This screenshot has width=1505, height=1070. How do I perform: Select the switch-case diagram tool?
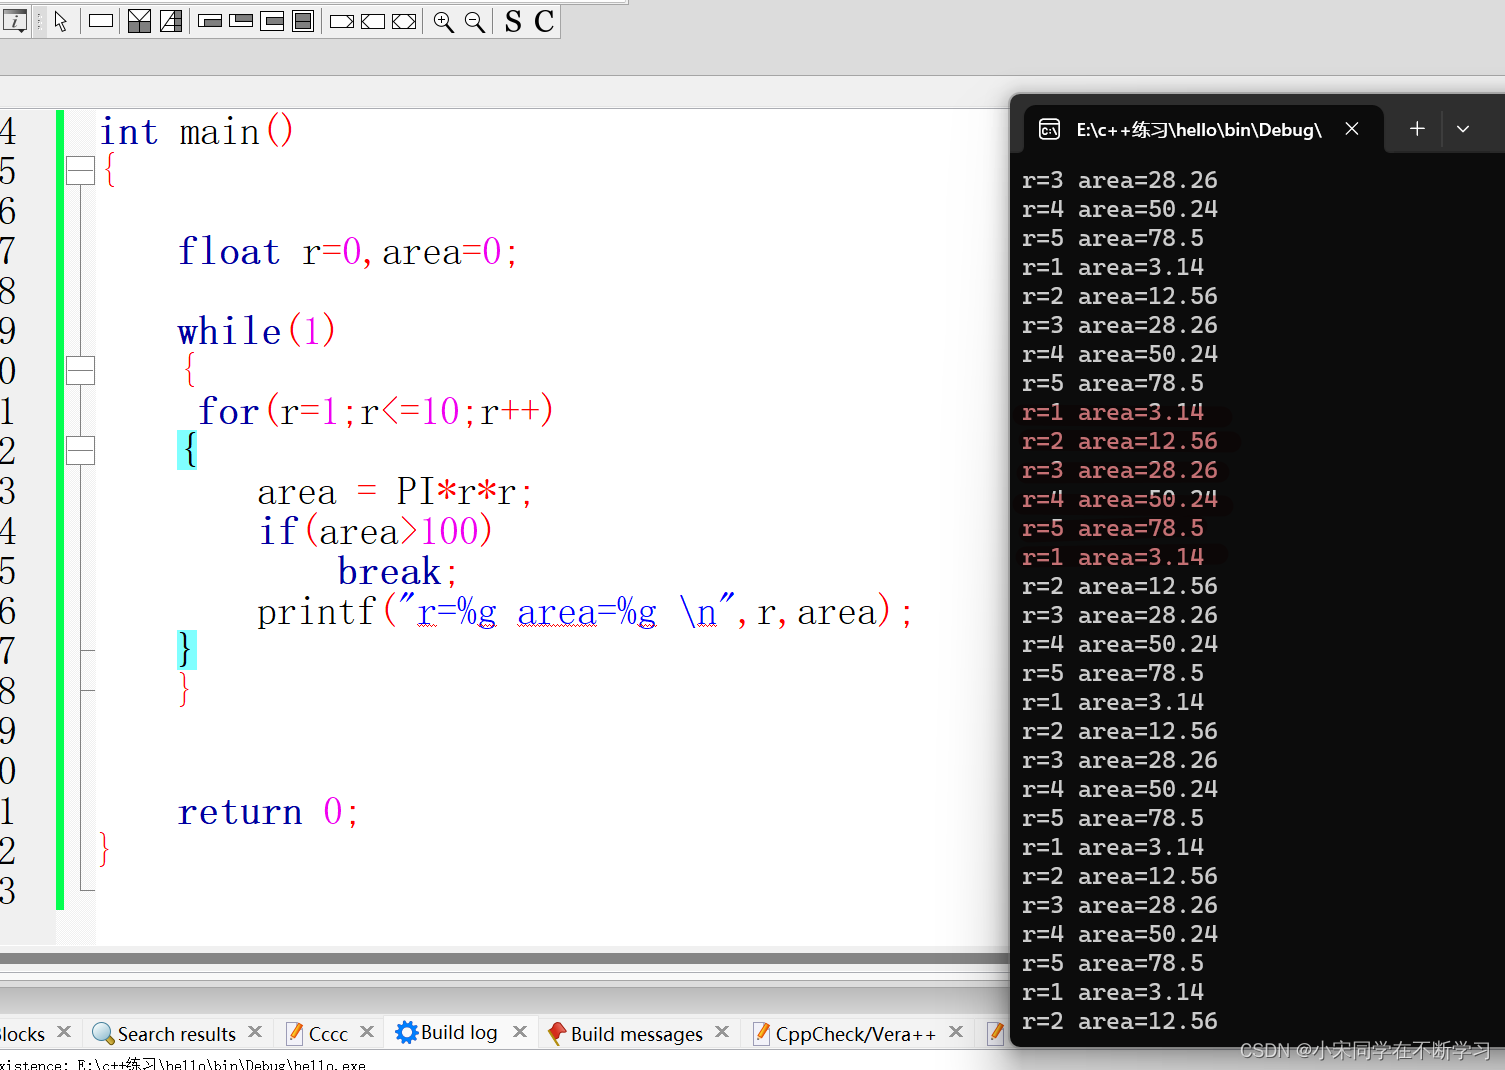pos(171,21)
